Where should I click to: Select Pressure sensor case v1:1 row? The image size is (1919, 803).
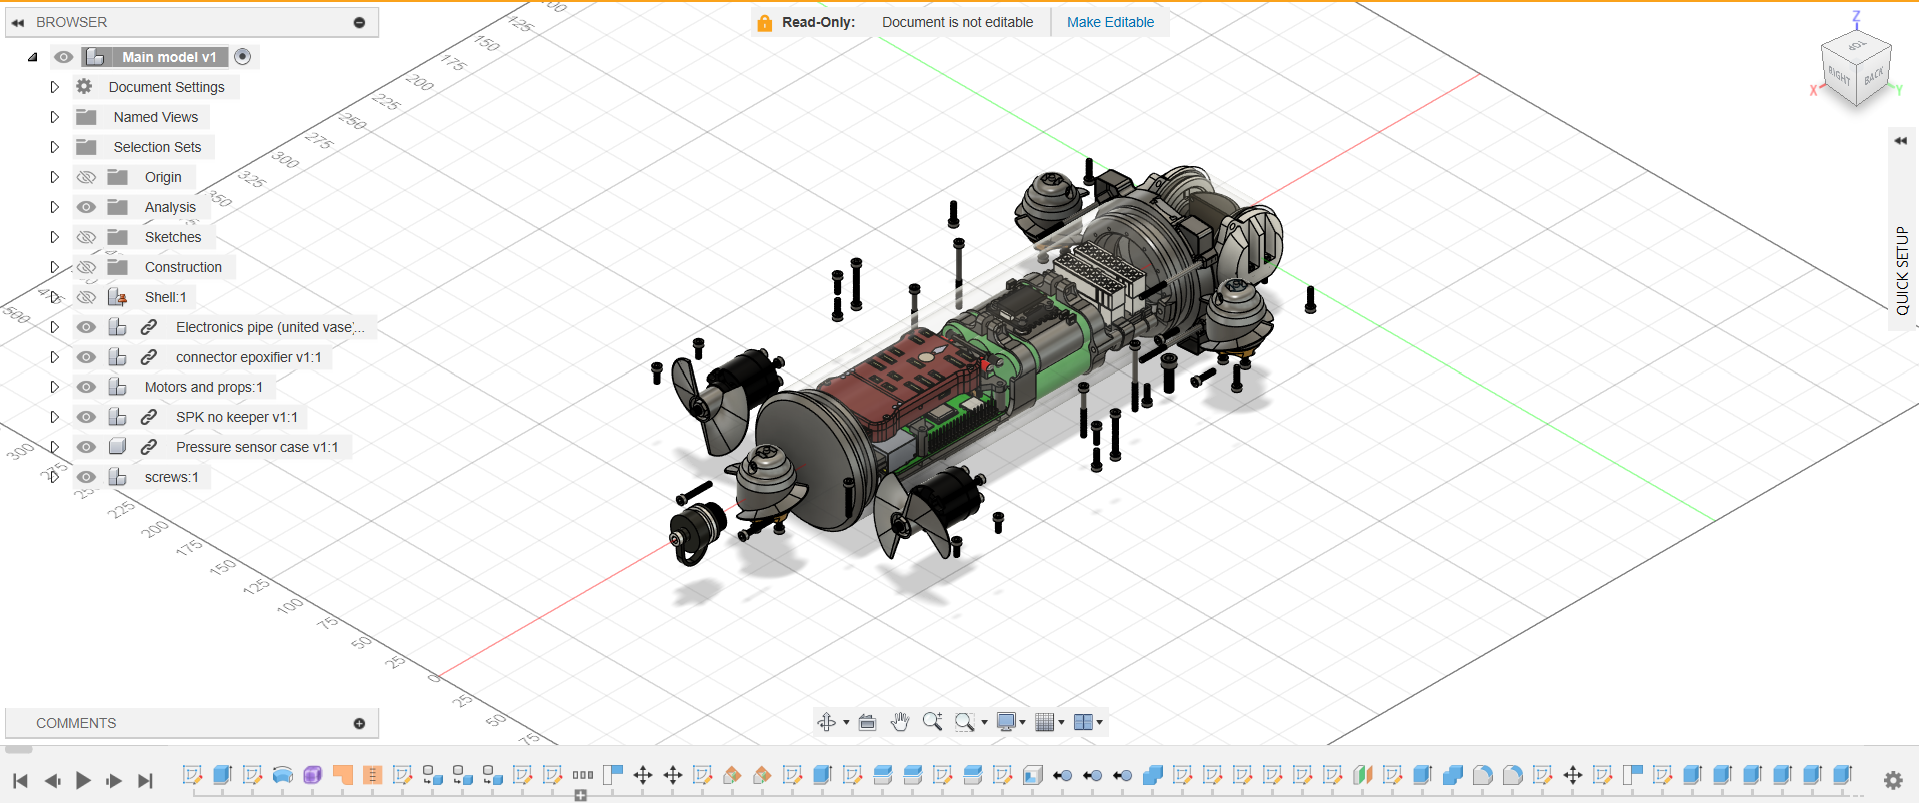[x=211, y=447]
